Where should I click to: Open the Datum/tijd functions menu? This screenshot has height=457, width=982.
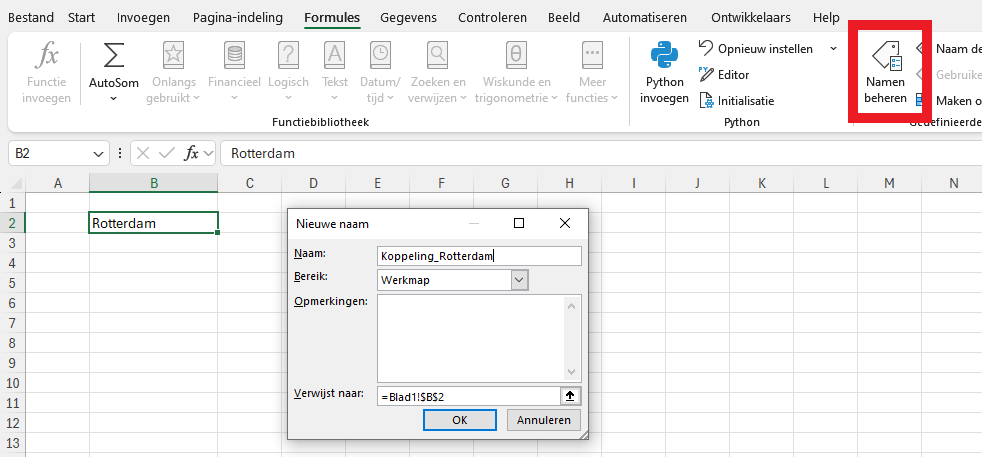pos(380,74)
